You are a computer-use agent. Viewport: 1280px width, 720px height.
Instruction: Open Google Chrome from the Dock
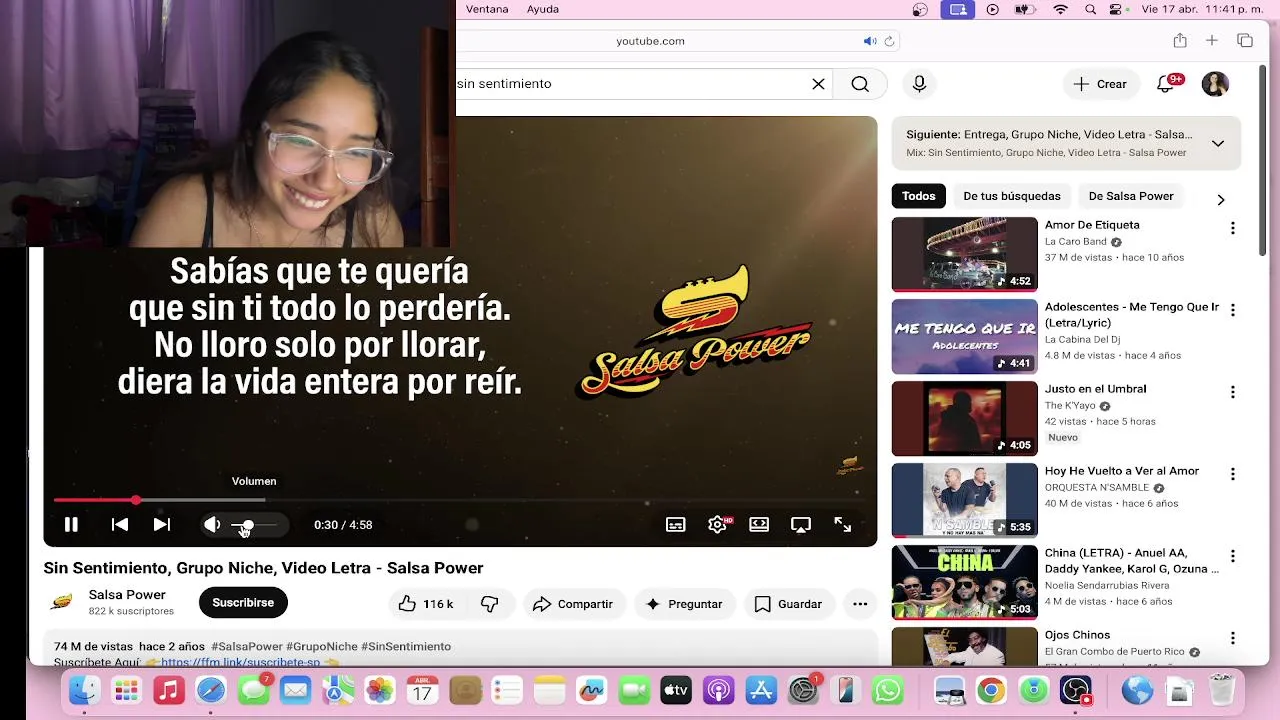(991, 690)
